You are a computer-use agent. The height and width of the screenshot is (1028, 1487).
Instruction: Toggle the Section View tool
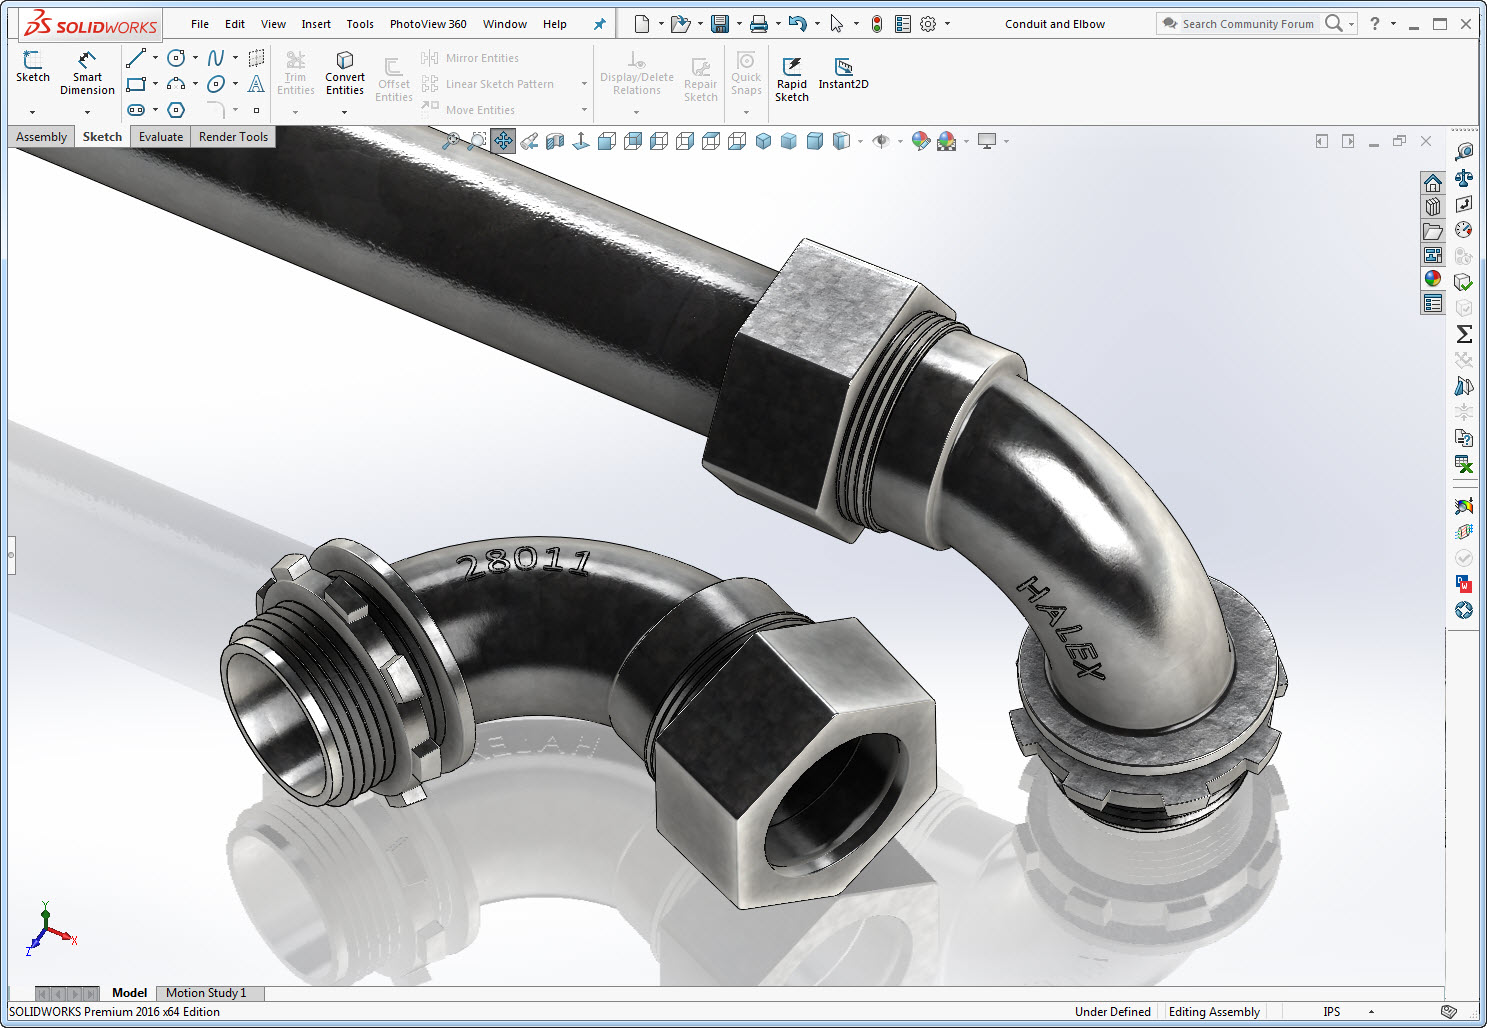(555, 141)
